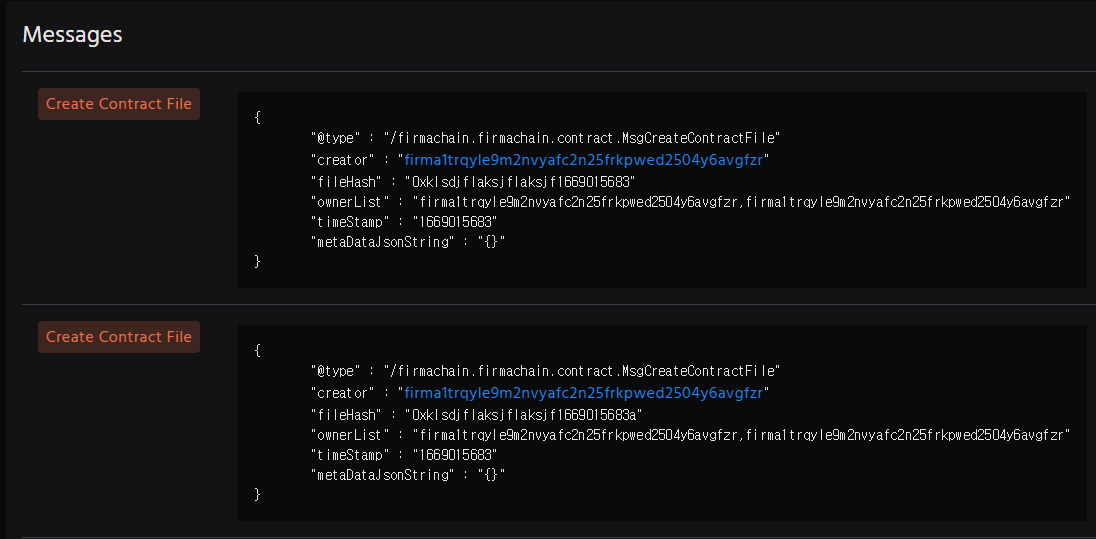Click timeStamp value in bottom message
The image size is (1096, 539).
pos(454,454)
